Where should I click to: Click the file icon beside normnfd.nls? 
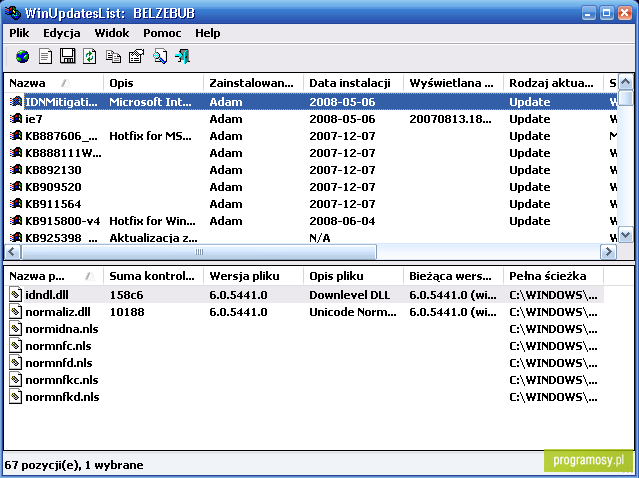coord(15,363)
